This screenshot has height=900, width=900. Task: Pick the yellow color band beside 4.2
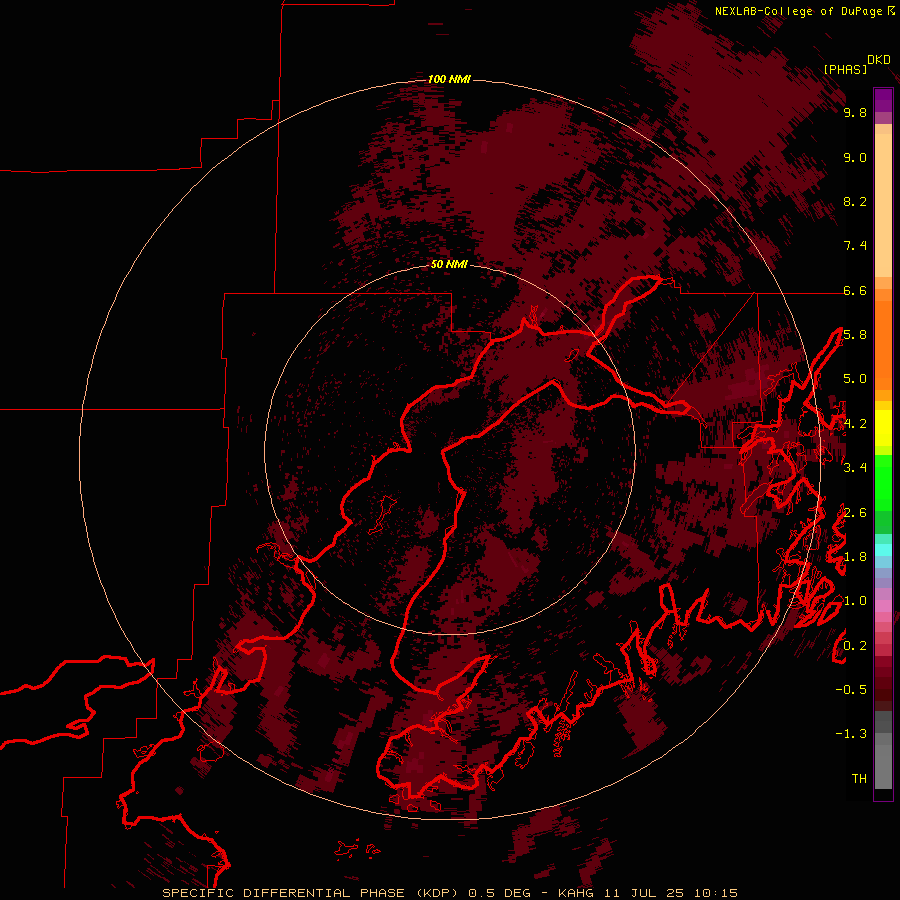tap(883, 428)
